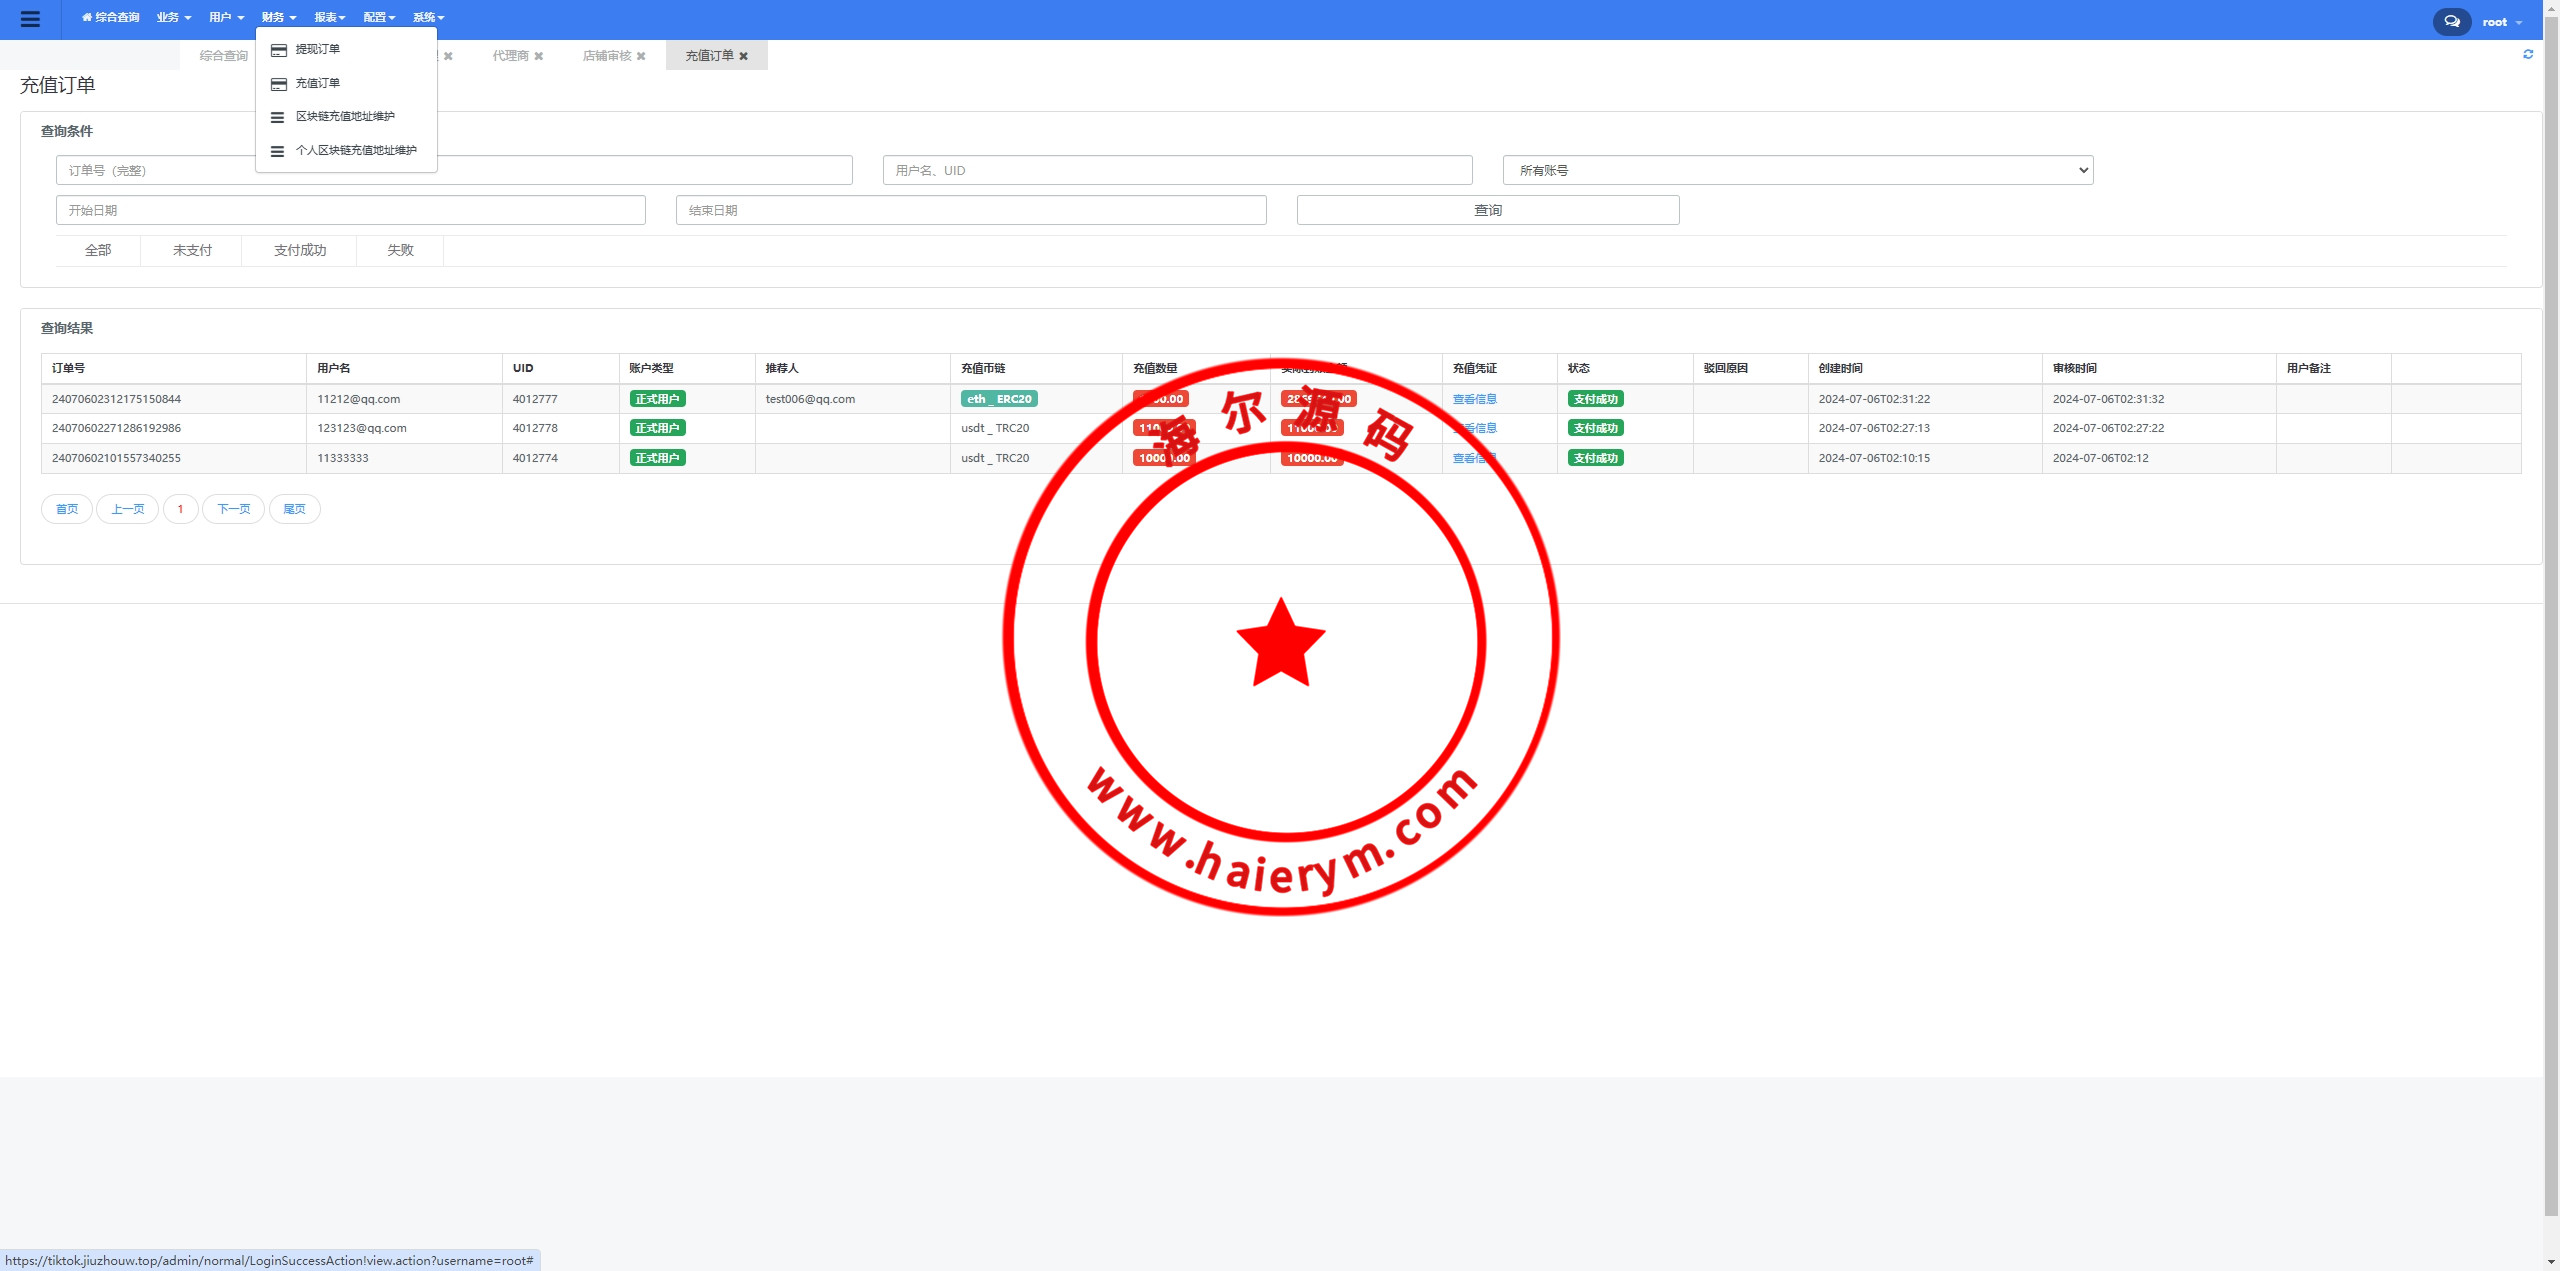Click the home icon 综合查询 in navbar

point(110,17)
